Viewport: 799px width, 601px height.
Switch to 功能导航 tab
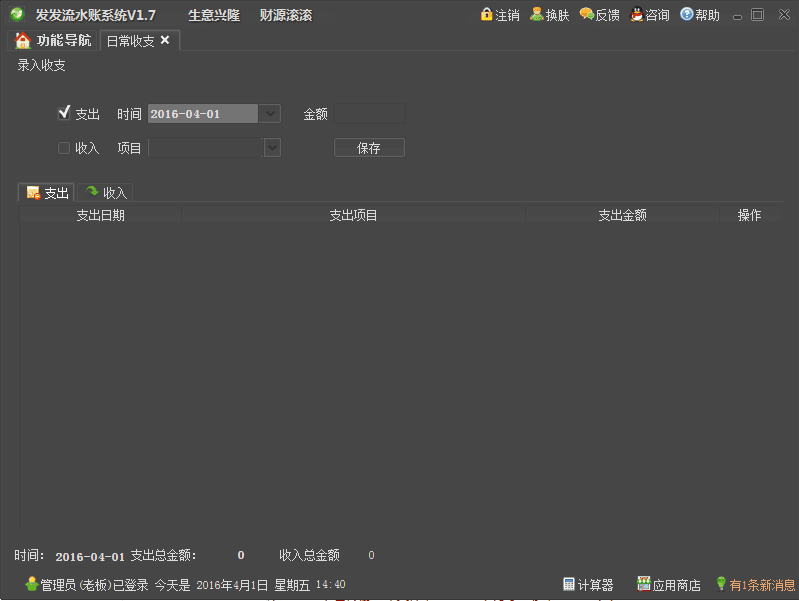(x=53, y=41)
